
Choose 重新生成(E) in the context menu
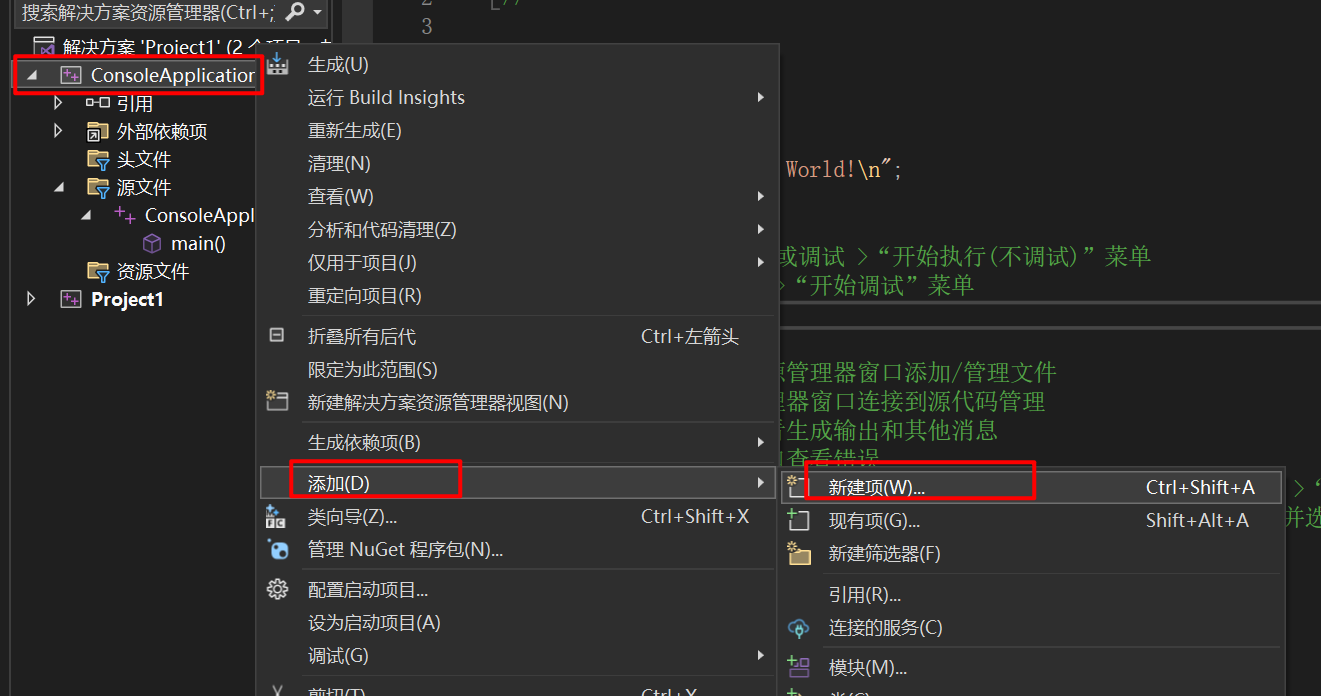coord(354,130)
